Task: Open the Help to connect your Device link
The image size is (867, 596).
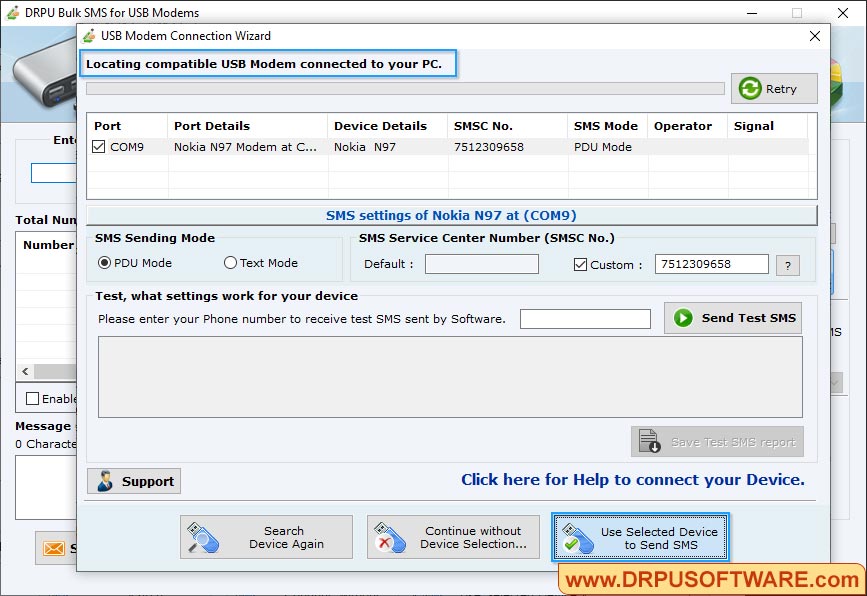Action: [633, 479]
